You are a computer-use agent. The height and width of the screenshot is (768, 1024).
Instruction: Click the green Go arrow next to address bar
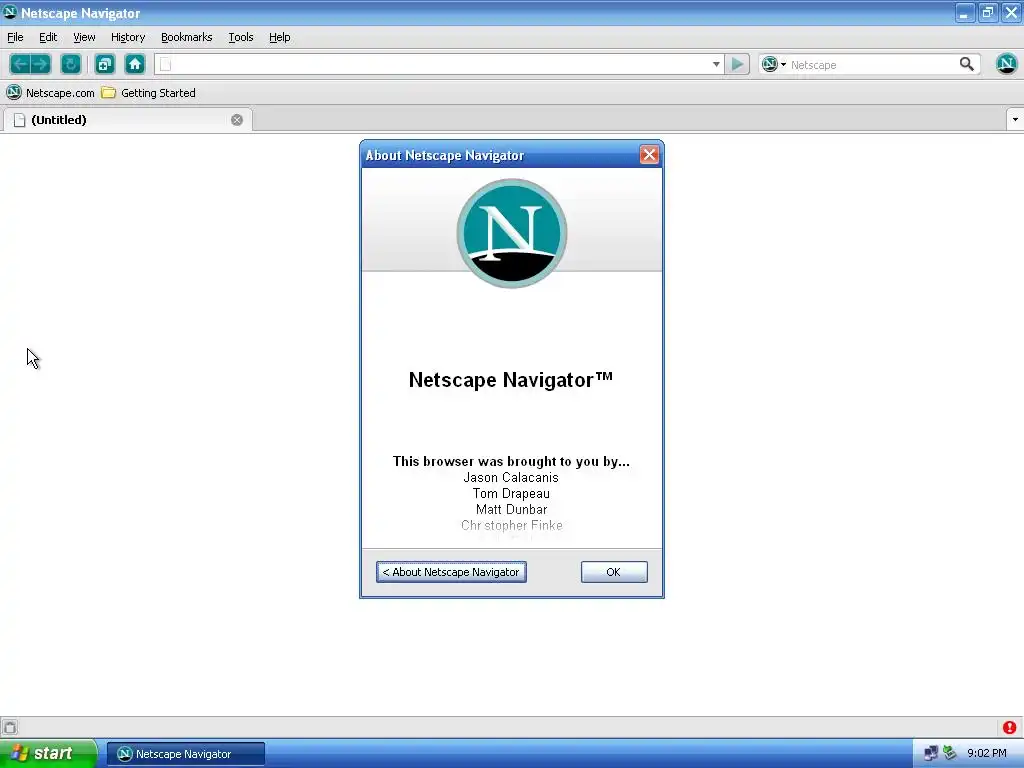[x=737, y=64]
